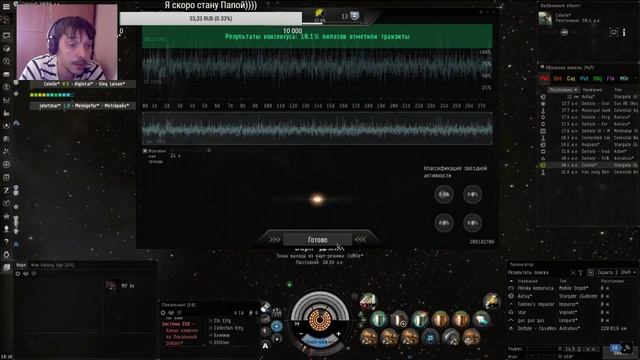Click the colored route waypoint squares
640x360 pixels.
click(x=51, y=95)
